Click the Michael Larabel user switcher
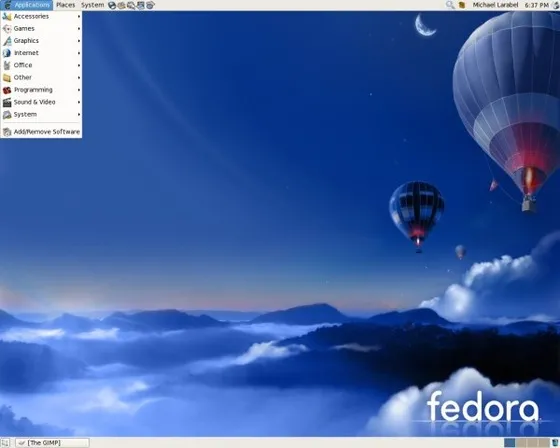The image size is (560, 448). point(495,5)
